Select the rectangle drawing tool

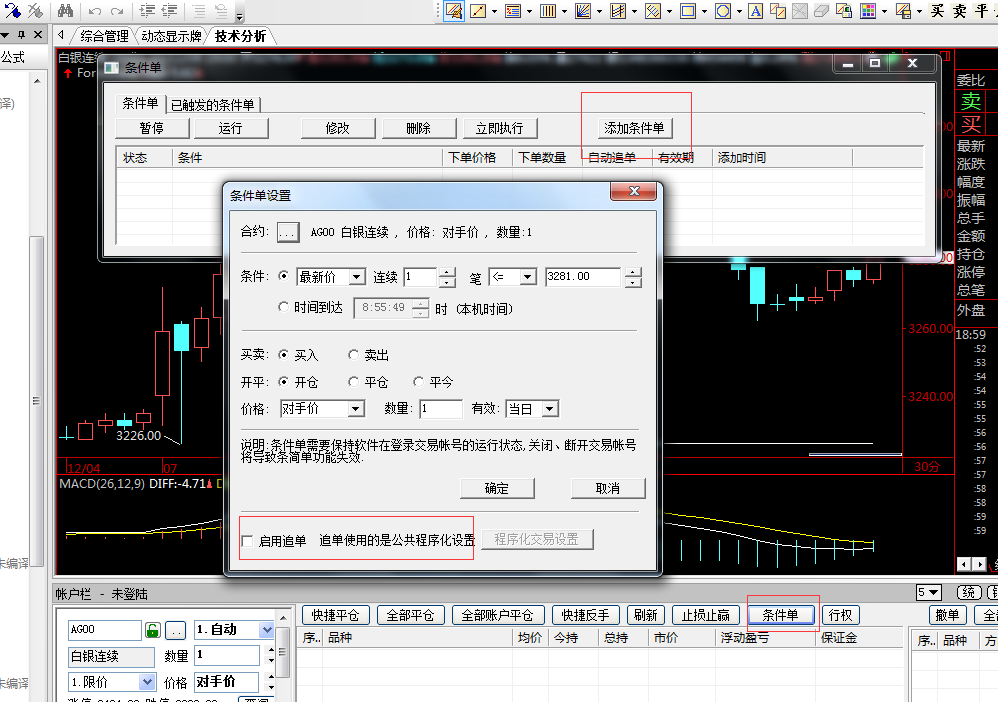[x=687, y=11]
